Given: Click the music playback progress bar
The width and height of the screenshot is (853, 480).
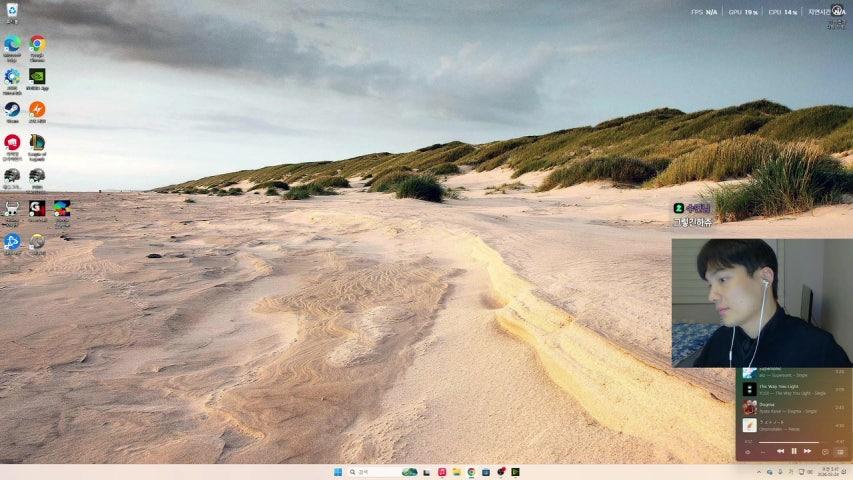Looking at the screenshot, I should [x=794, y=442].
